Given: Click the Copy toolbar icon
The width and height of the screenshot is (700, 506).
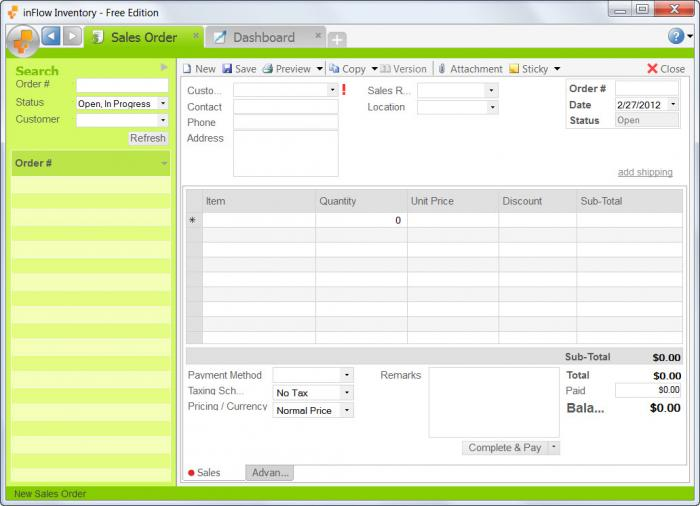Looking at the screenshot, I should point(334,68).
